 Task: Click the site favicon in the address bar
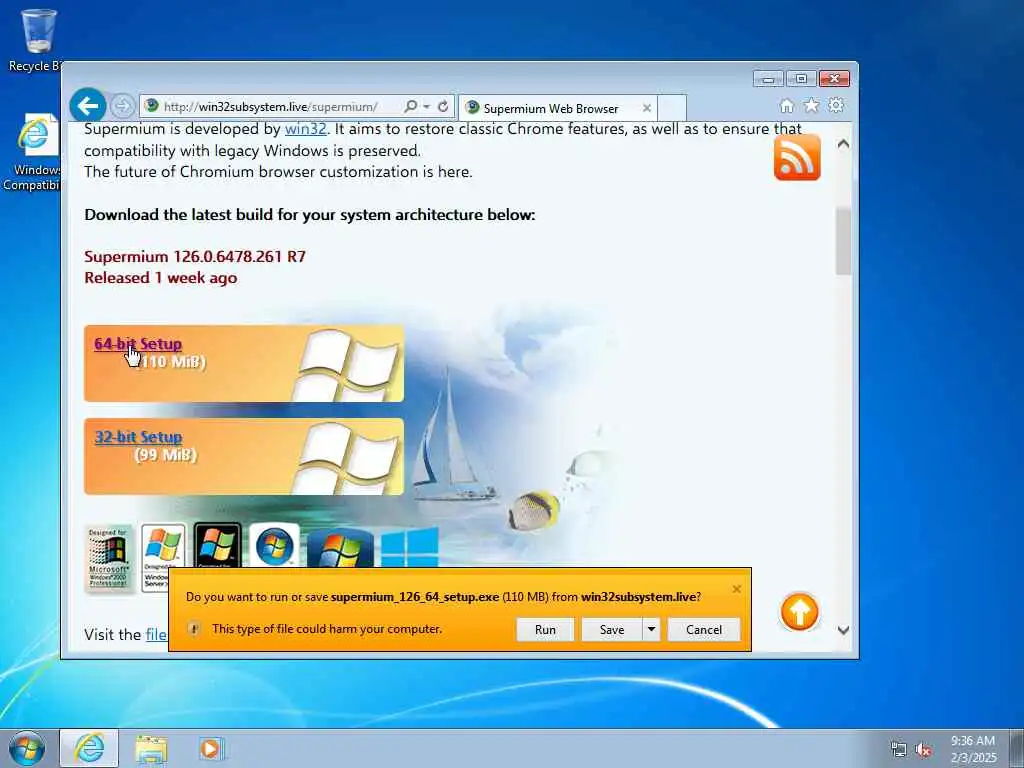[152, 106]
